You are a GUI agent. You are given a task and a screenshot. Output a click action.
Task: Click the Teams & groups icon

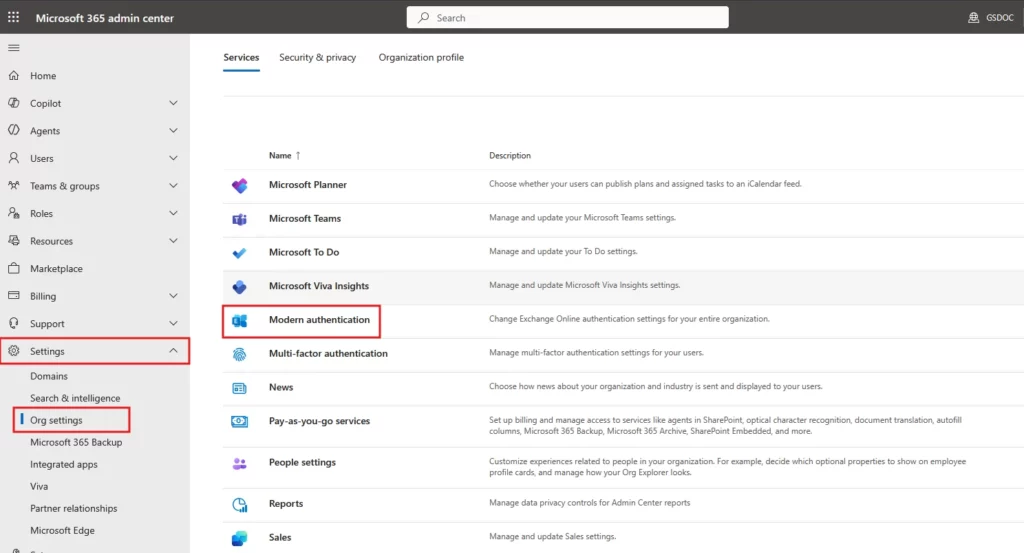[14, 185]
